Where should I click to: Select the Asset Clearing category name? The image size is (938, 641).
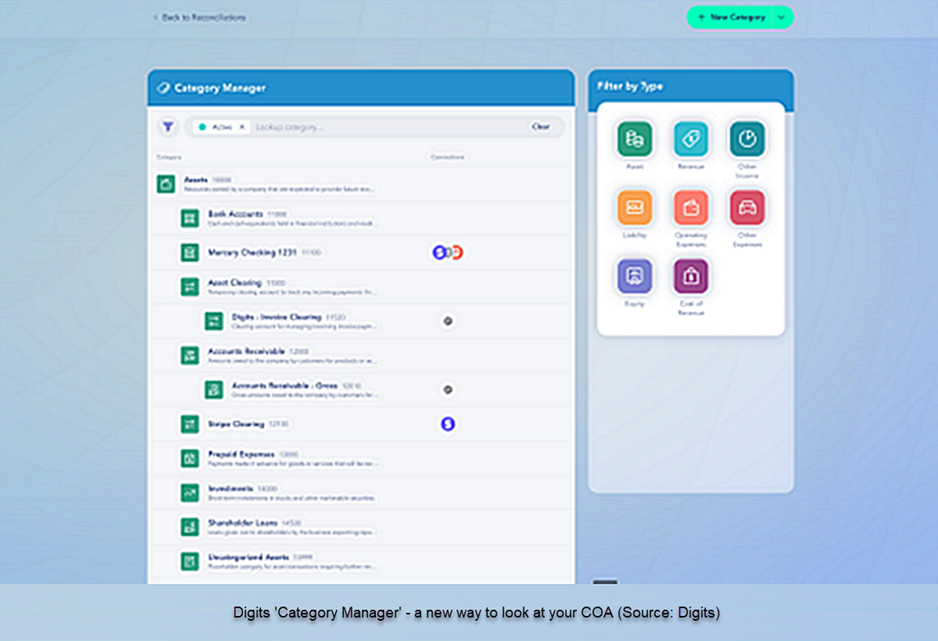[x=234, y=282]
